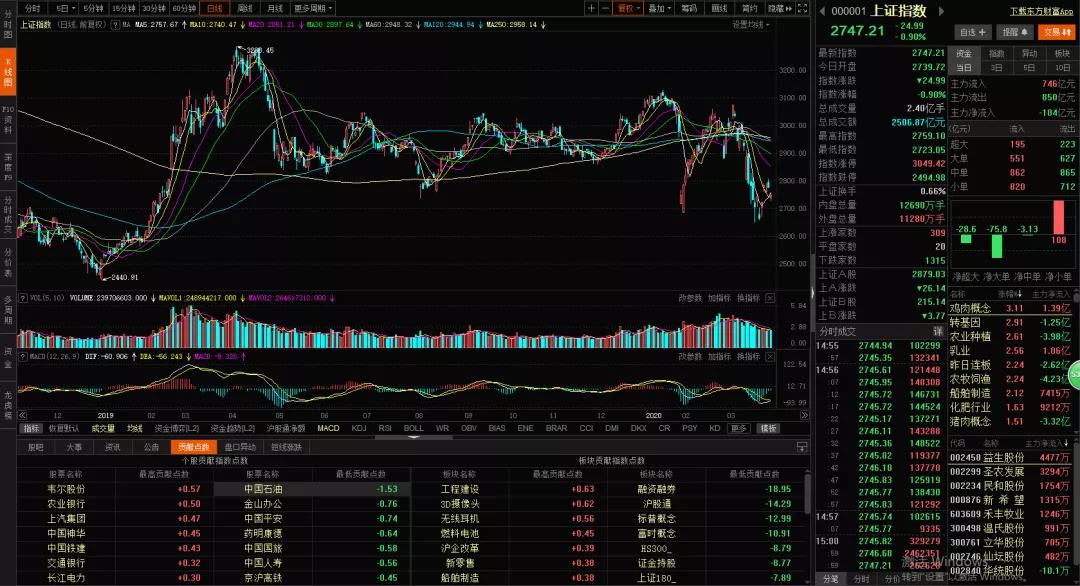The image size is (1080, 586).
Task: Switch on the KDJ indicator
Action: (357, 427)
